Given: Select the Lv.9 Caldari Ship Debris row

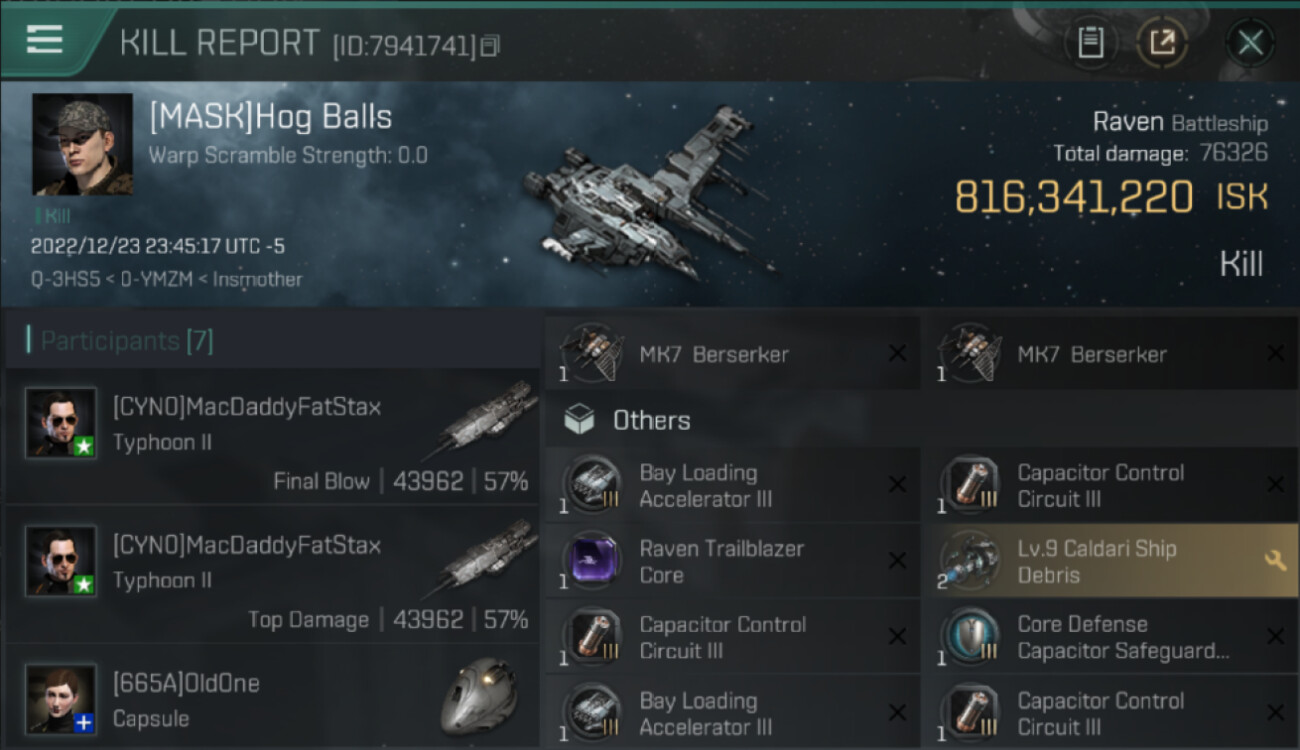Looking at the screenshot, I should 1109,561.
